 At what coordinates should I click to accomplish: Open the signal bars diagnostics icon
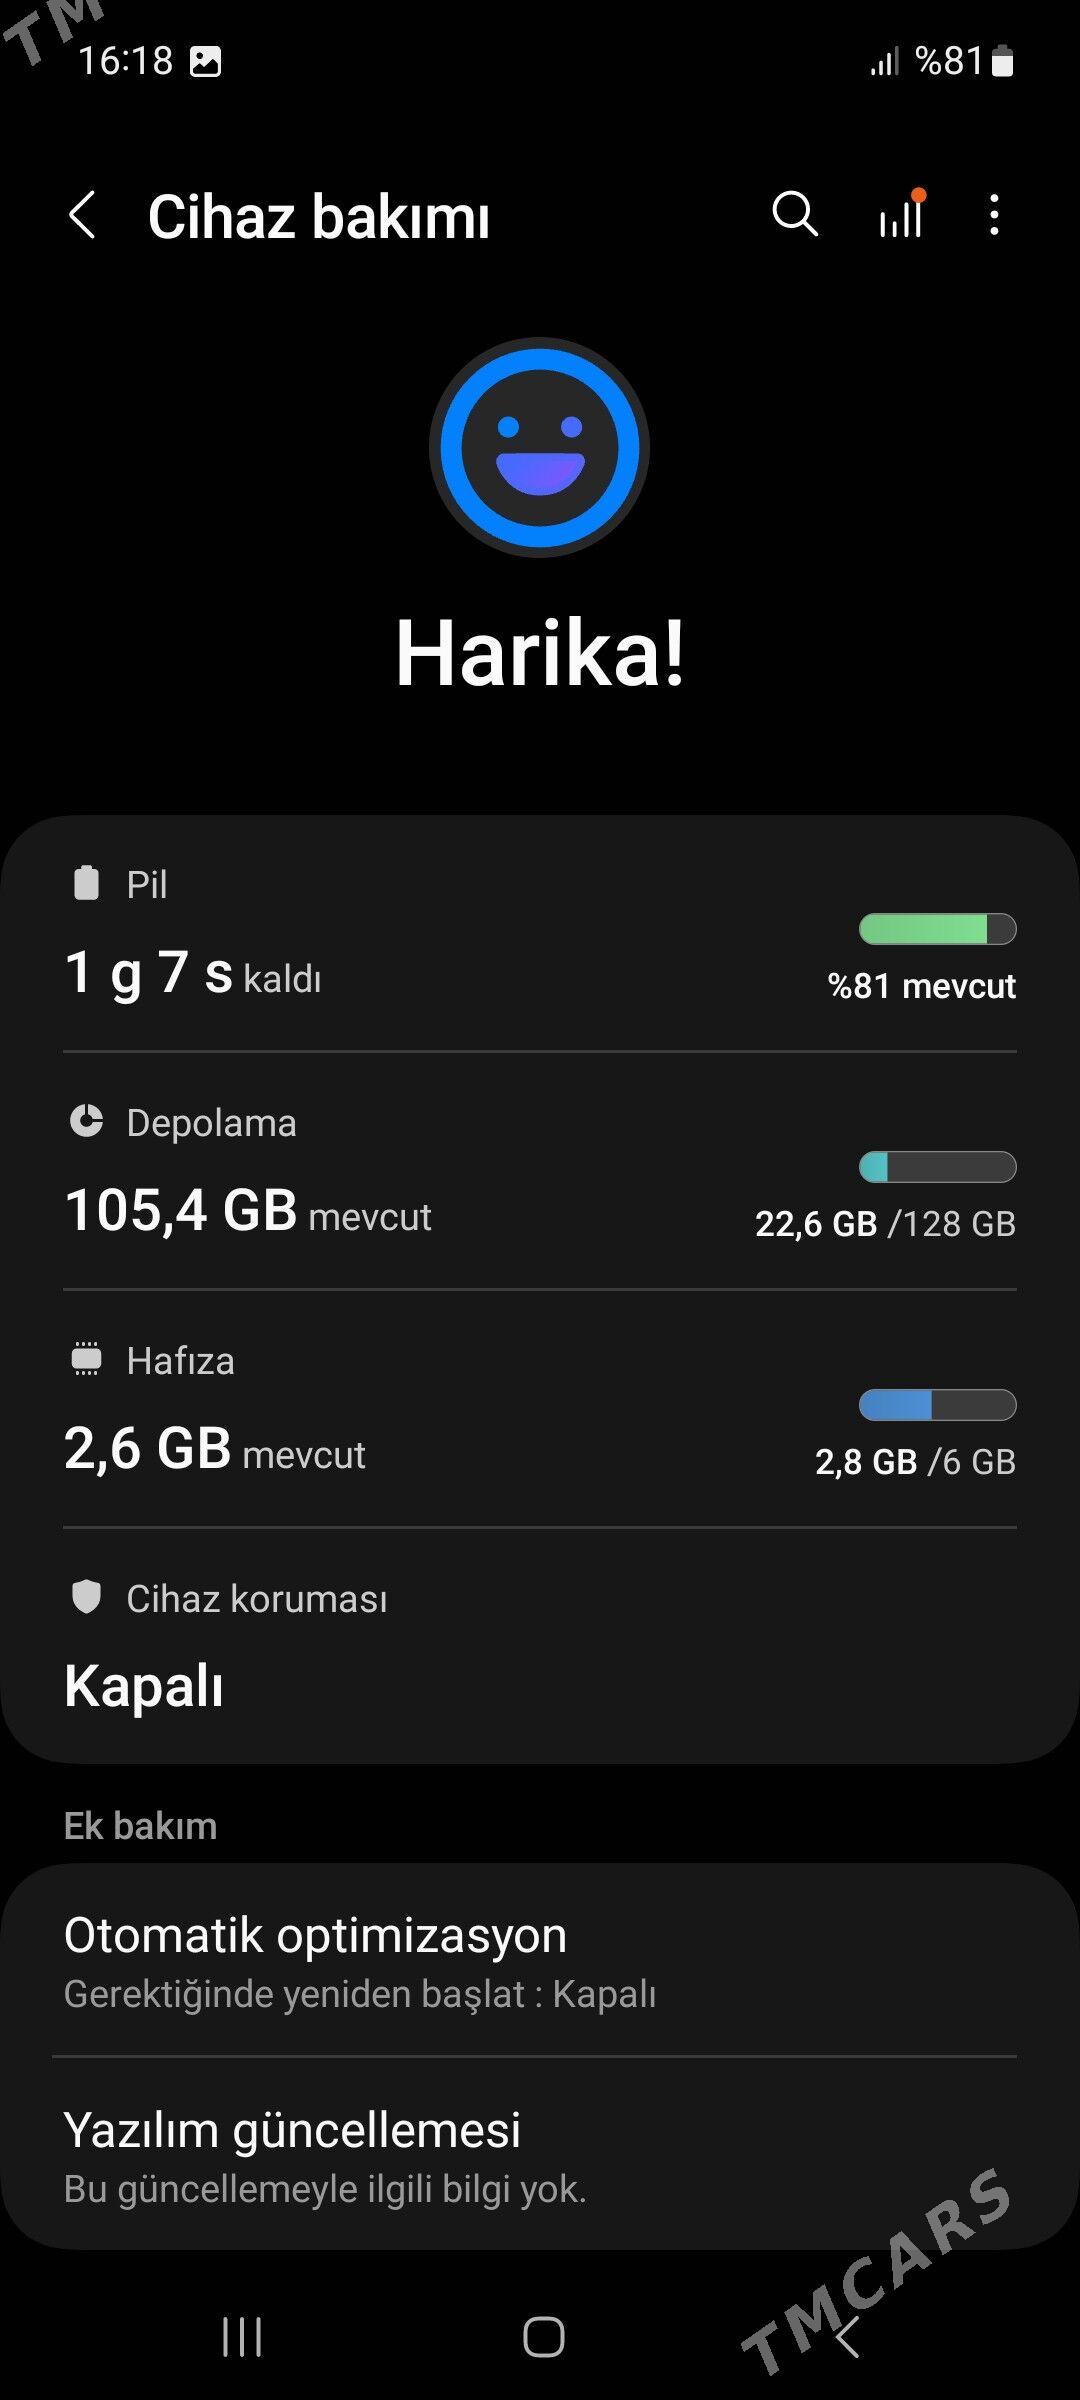pos(901,214)
